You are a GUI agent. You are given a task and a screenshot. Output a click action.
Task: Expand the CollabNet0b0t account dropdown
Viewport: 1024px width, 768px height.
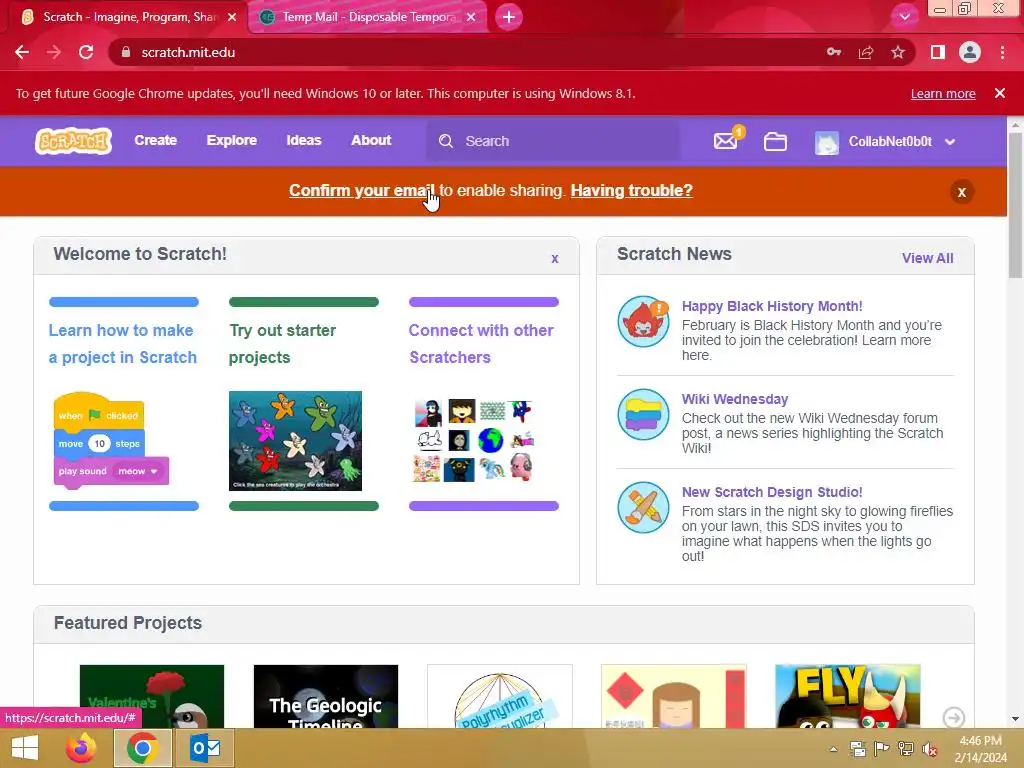(950, 142)
